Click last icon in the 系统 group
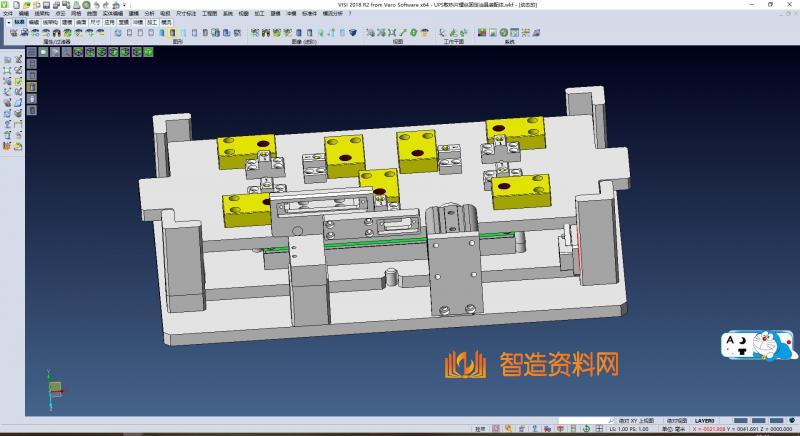 (536, 33)
